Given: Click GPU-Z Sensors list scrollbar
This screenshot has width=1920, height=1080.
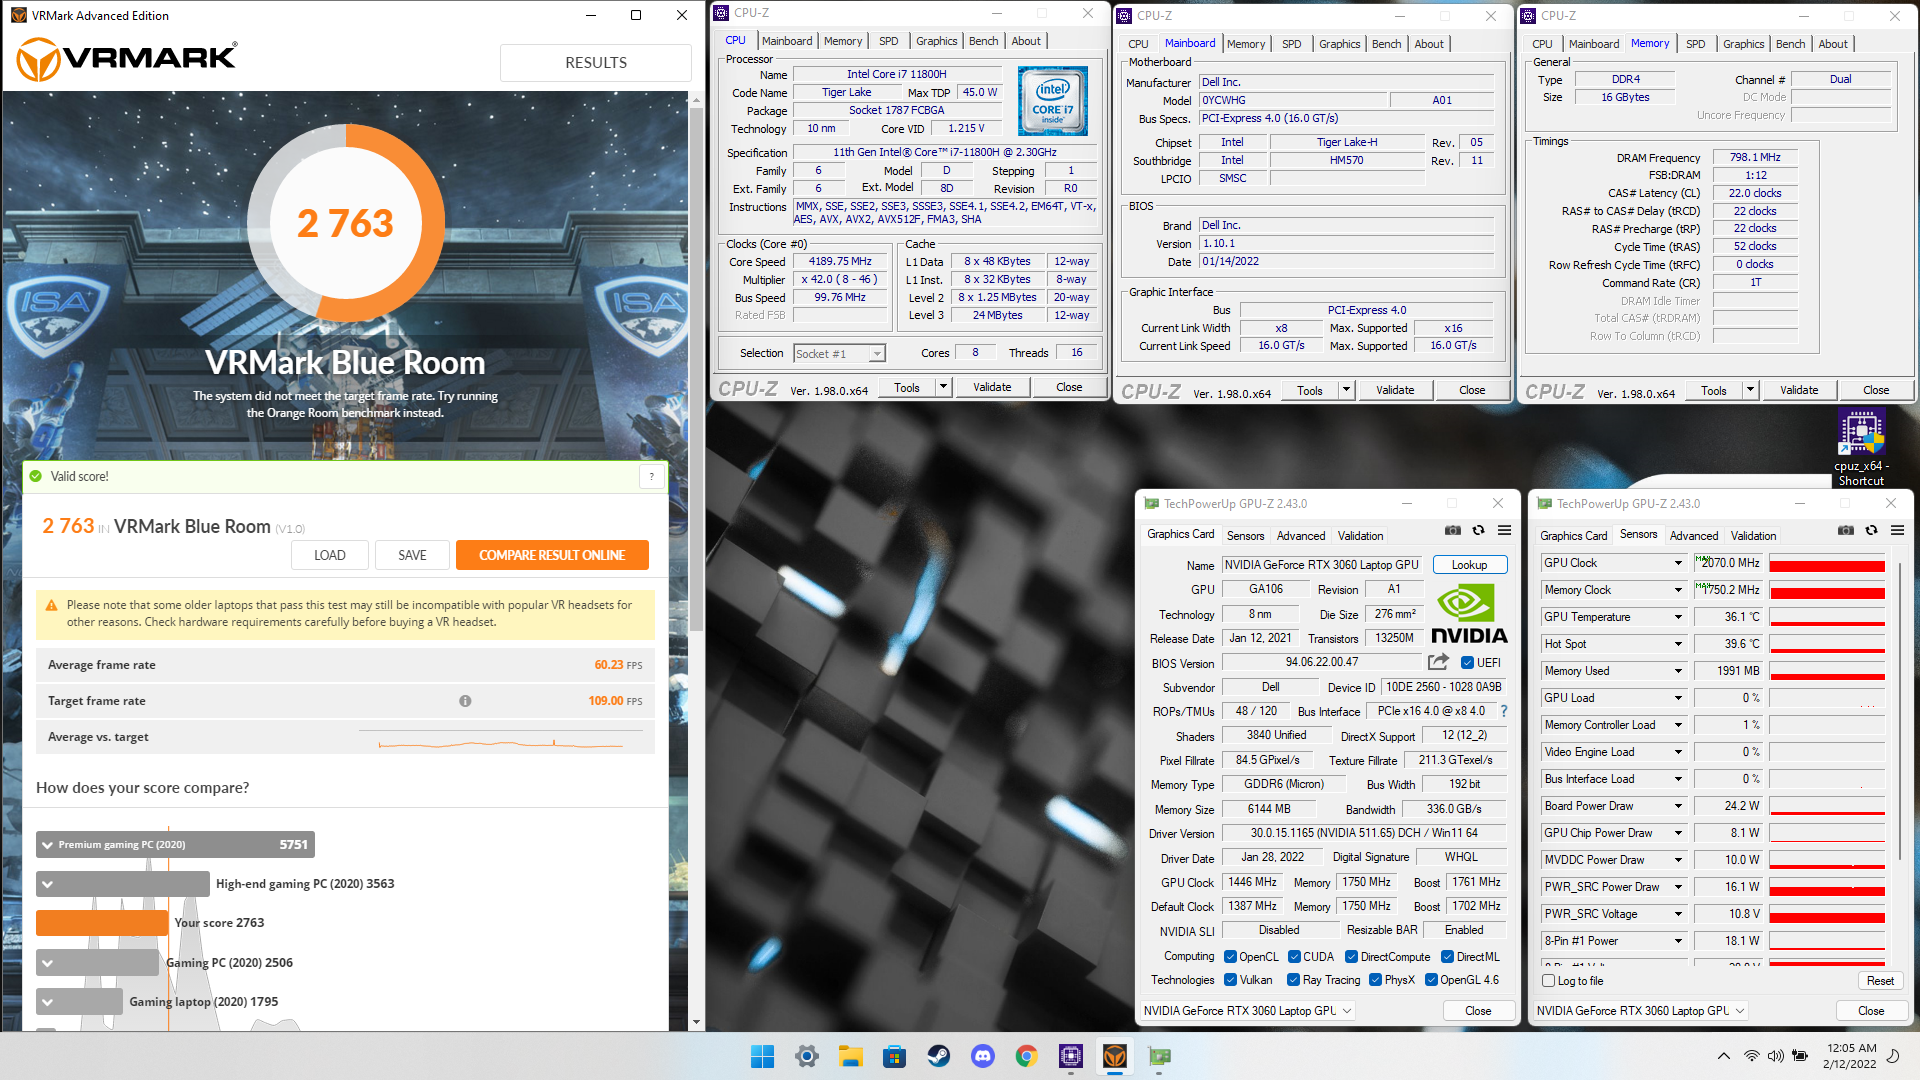Looking at the screenshot, I should (x=1898, y=710).
